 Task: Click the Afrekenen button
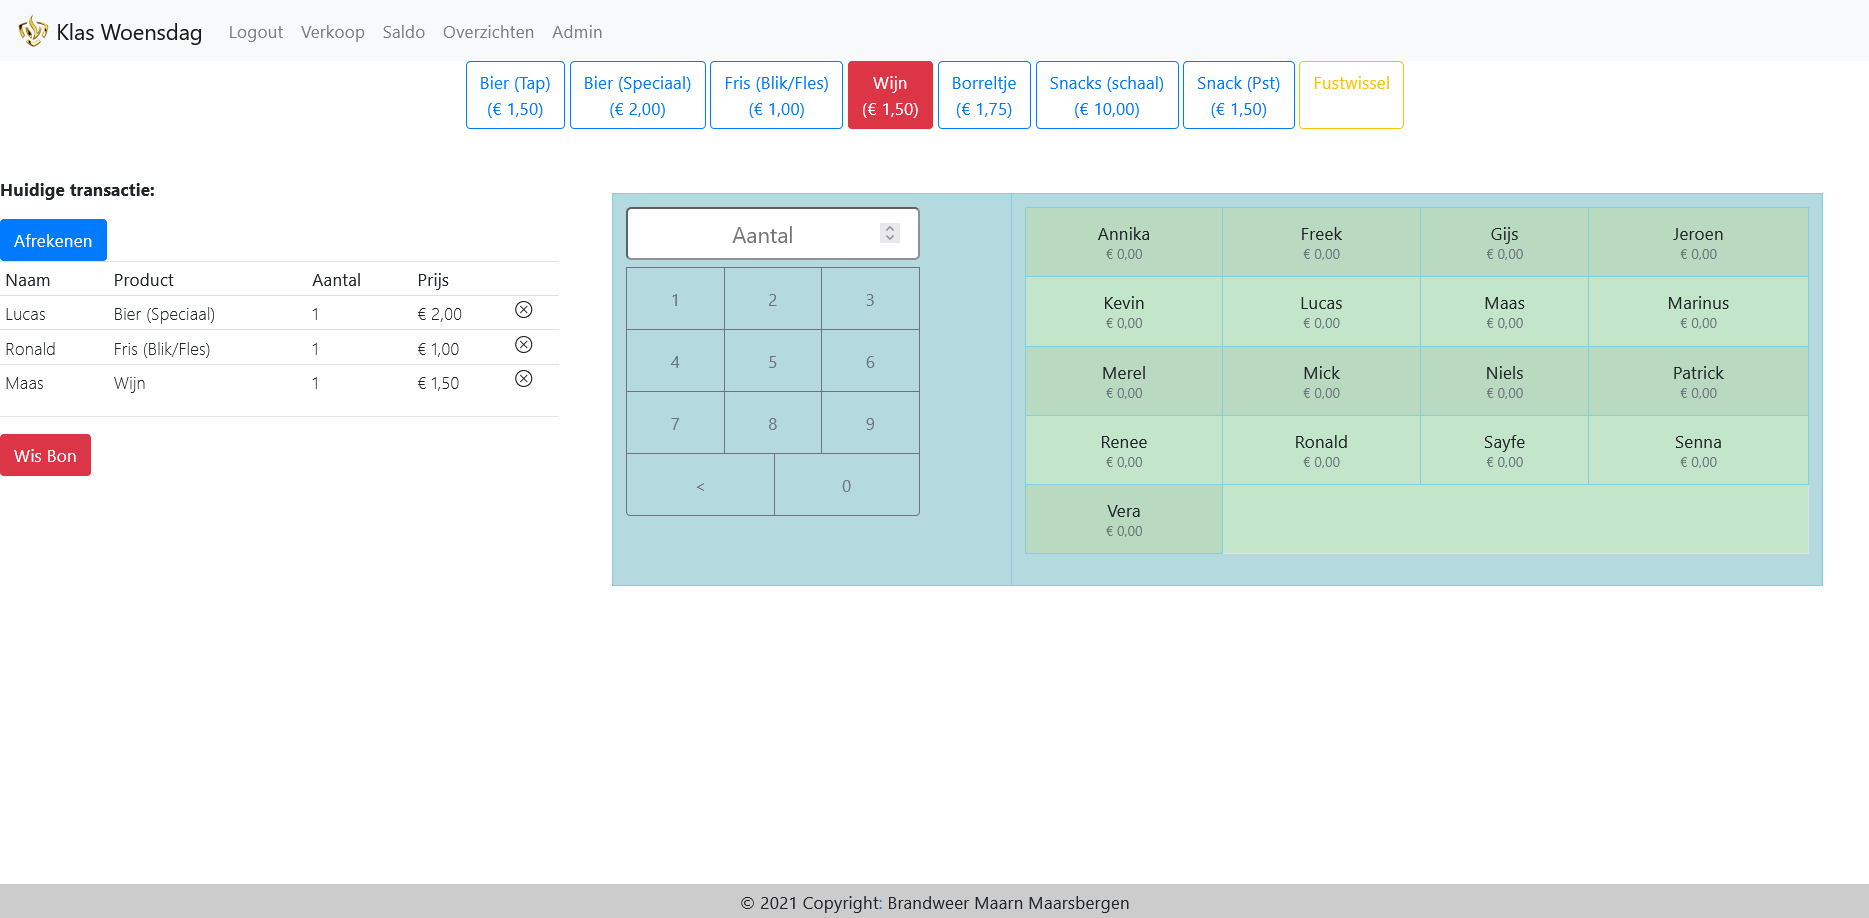coord(53,241)
